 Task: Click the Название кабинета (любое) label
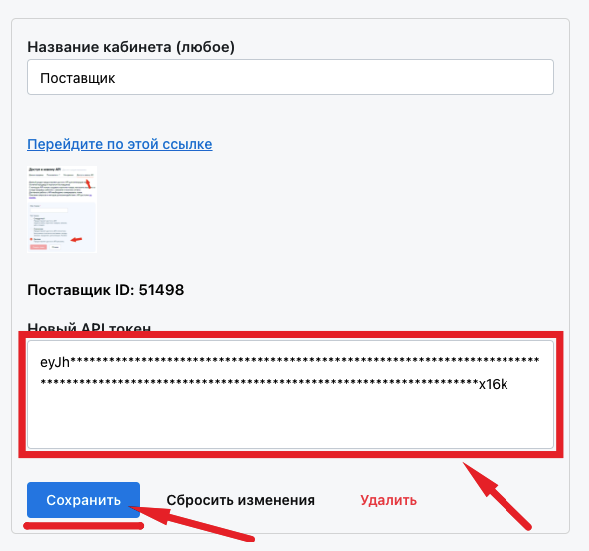click(x=131, y=47)
